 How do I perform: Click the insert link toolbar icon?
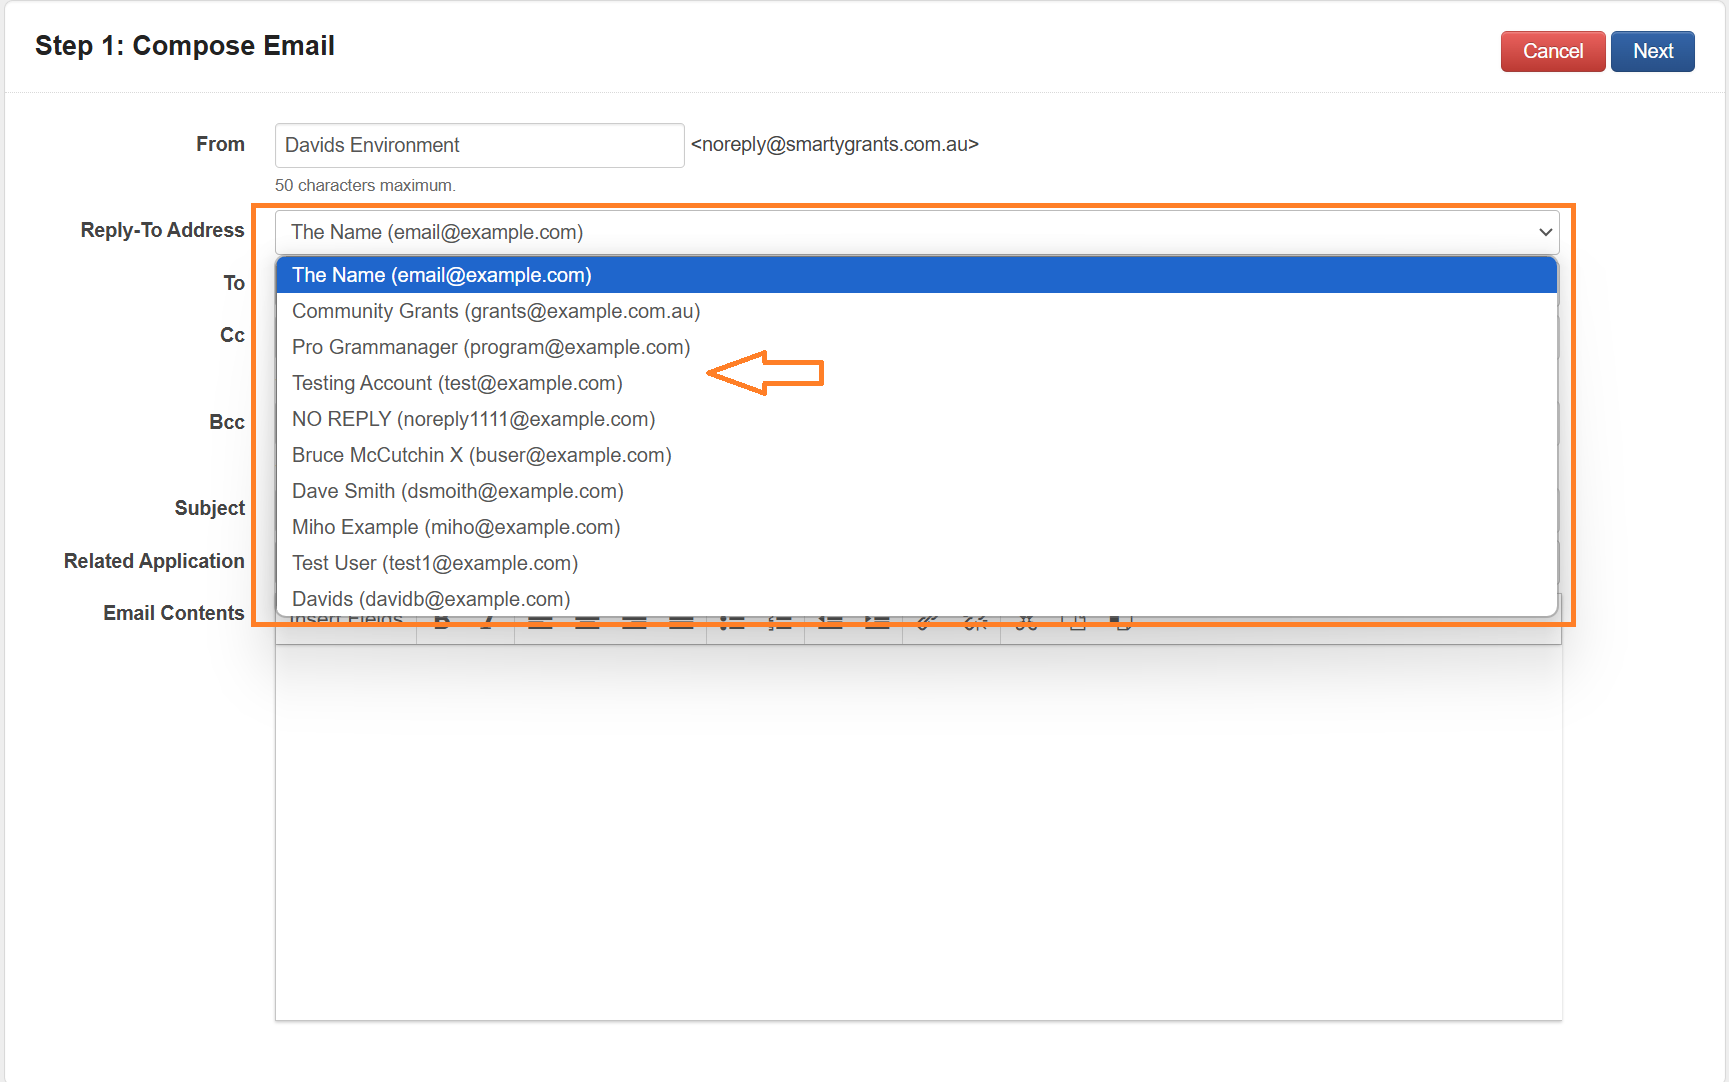[927, 624]
